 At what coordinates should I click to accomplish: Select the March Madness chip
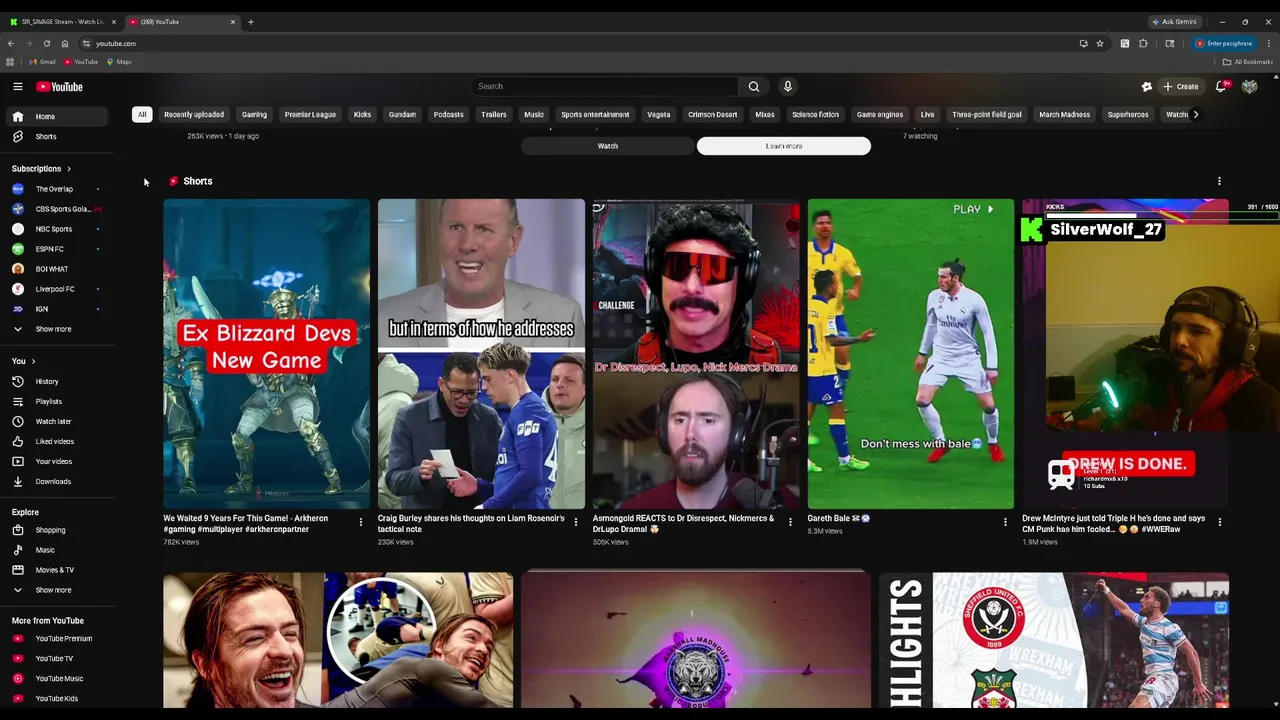1064,114
